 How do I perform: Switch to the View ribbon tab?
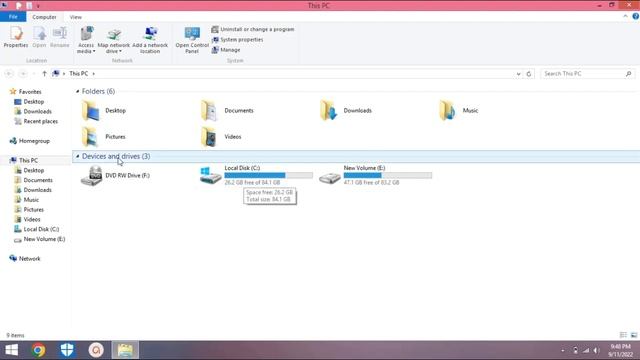click(76, 17)
